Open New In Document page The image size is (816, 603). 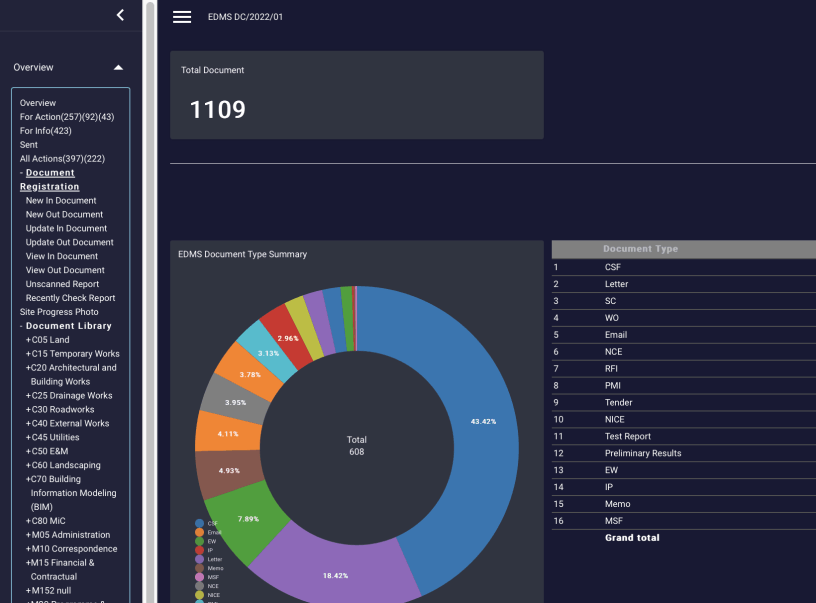pyautogui.click(x=61, y=201)
